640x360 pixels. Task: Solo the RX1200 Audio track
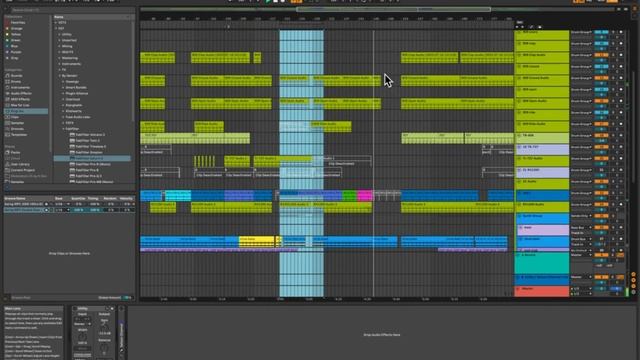(x=613, y=204)
